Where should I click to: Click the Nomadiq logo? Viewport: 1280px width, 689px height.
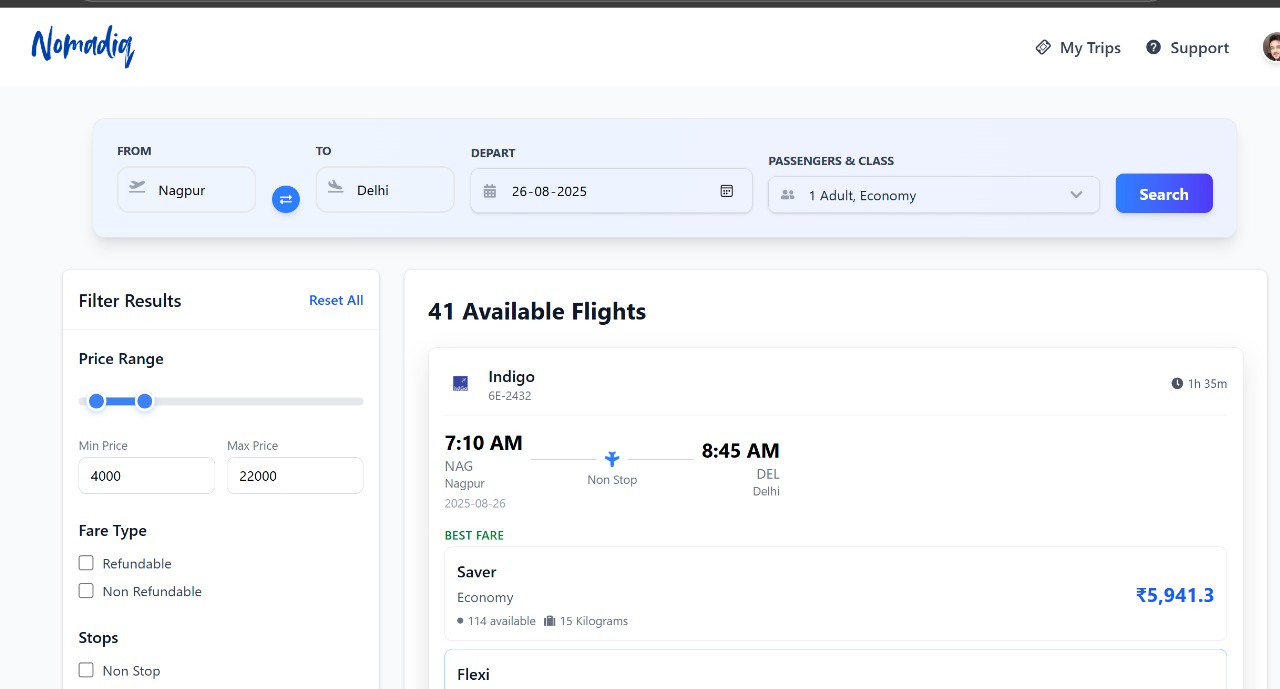pos(83,46)
